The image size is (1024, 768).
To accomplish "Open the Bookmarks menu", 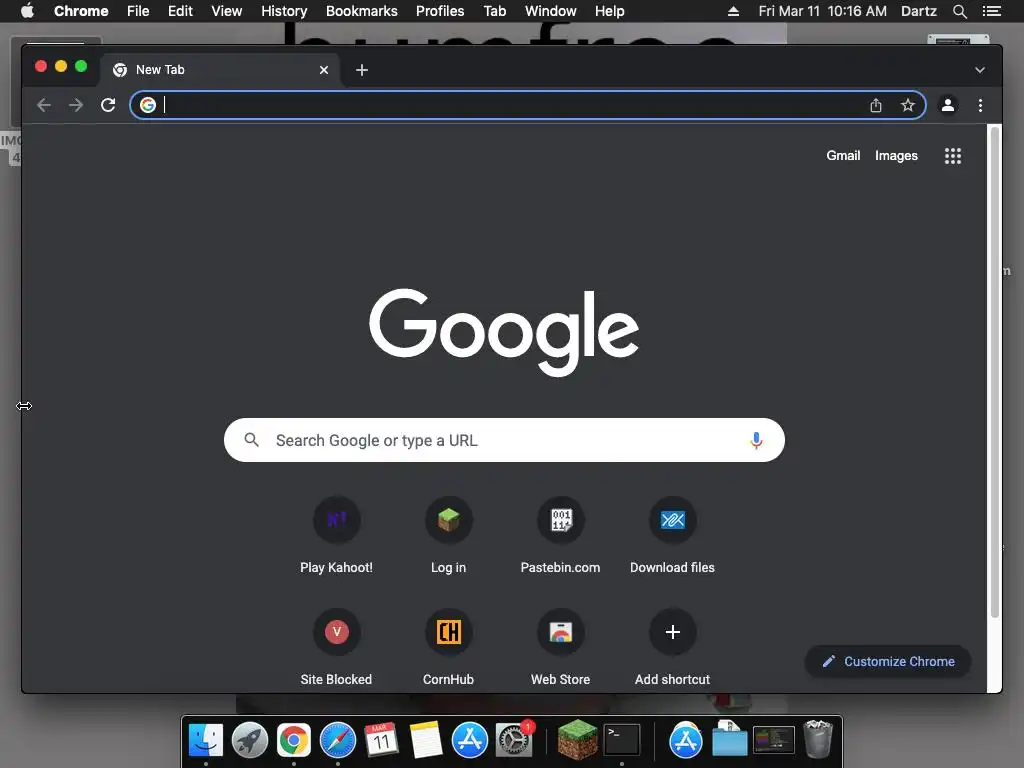I will tap(362, 11).
